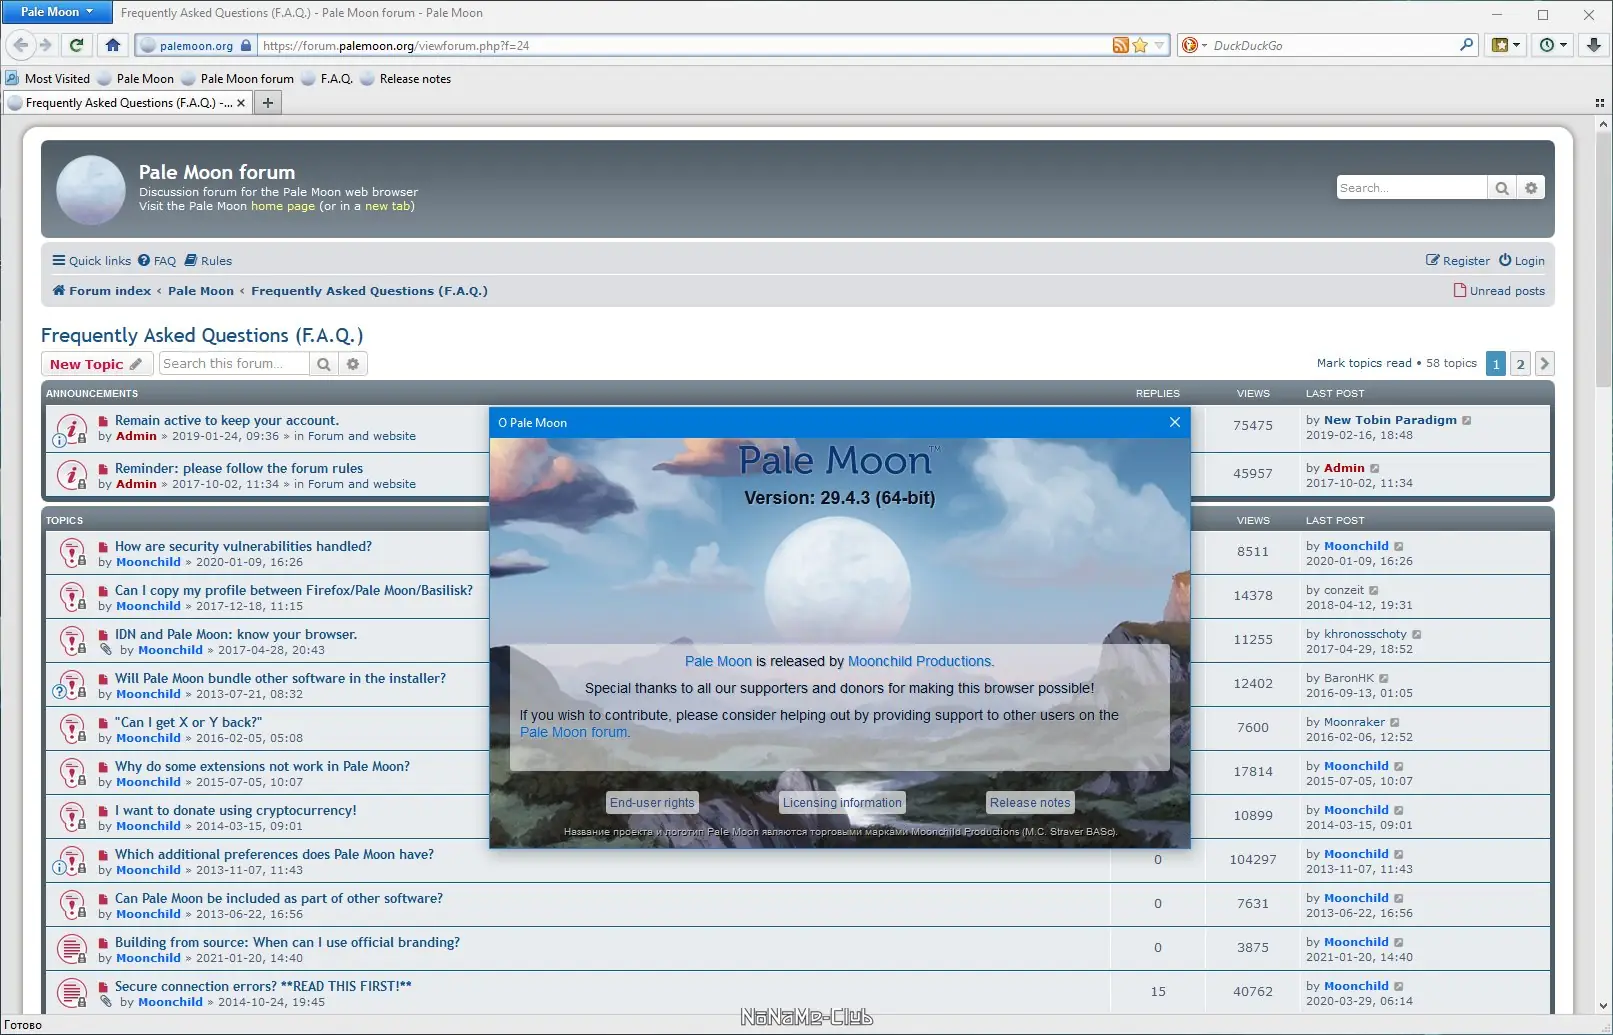1613x1035 pixels.
Task: Open the tab groups icon on the tab bar
Action: [x=1599, y=103]
